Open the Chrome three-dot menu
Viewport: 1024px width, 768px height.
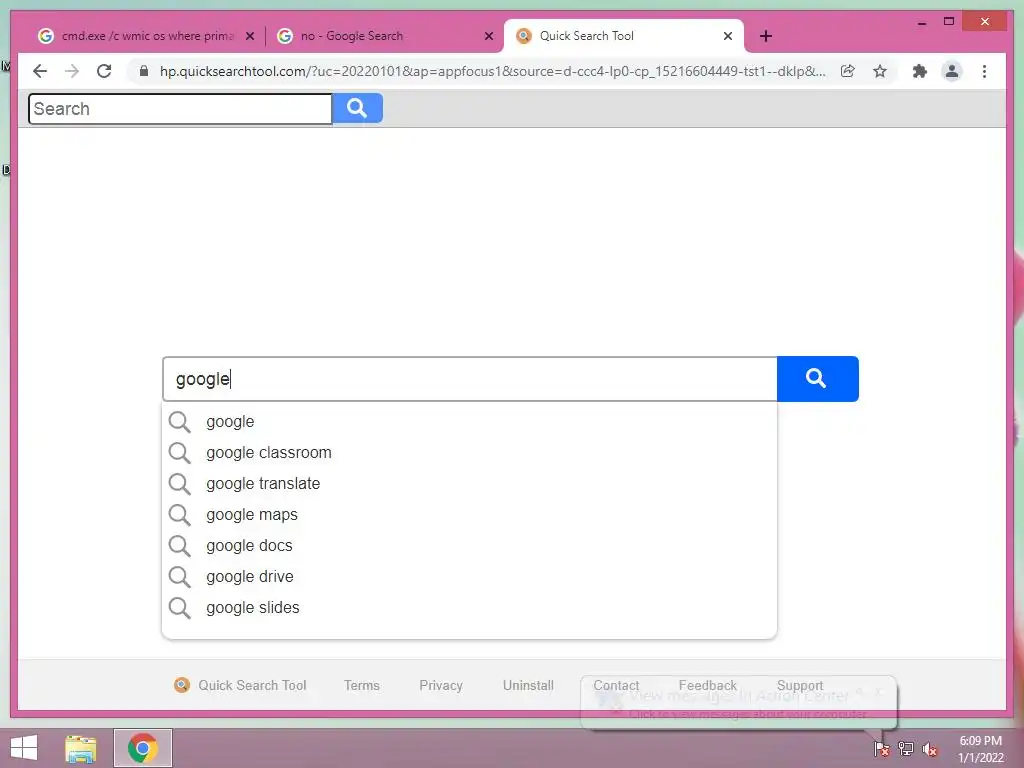(984, 71)
